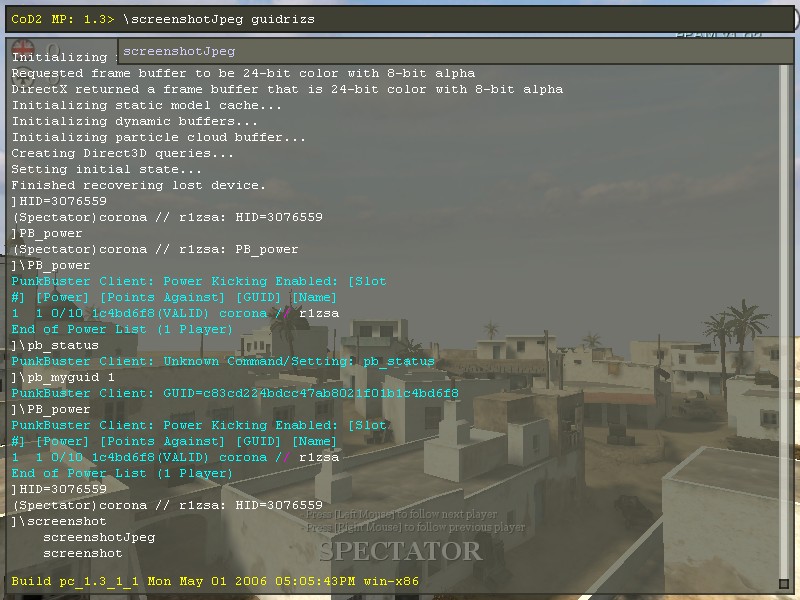Viewport: 800px width, 600px height.
Task: Click the yellow build version text
Action: point(215,581)
